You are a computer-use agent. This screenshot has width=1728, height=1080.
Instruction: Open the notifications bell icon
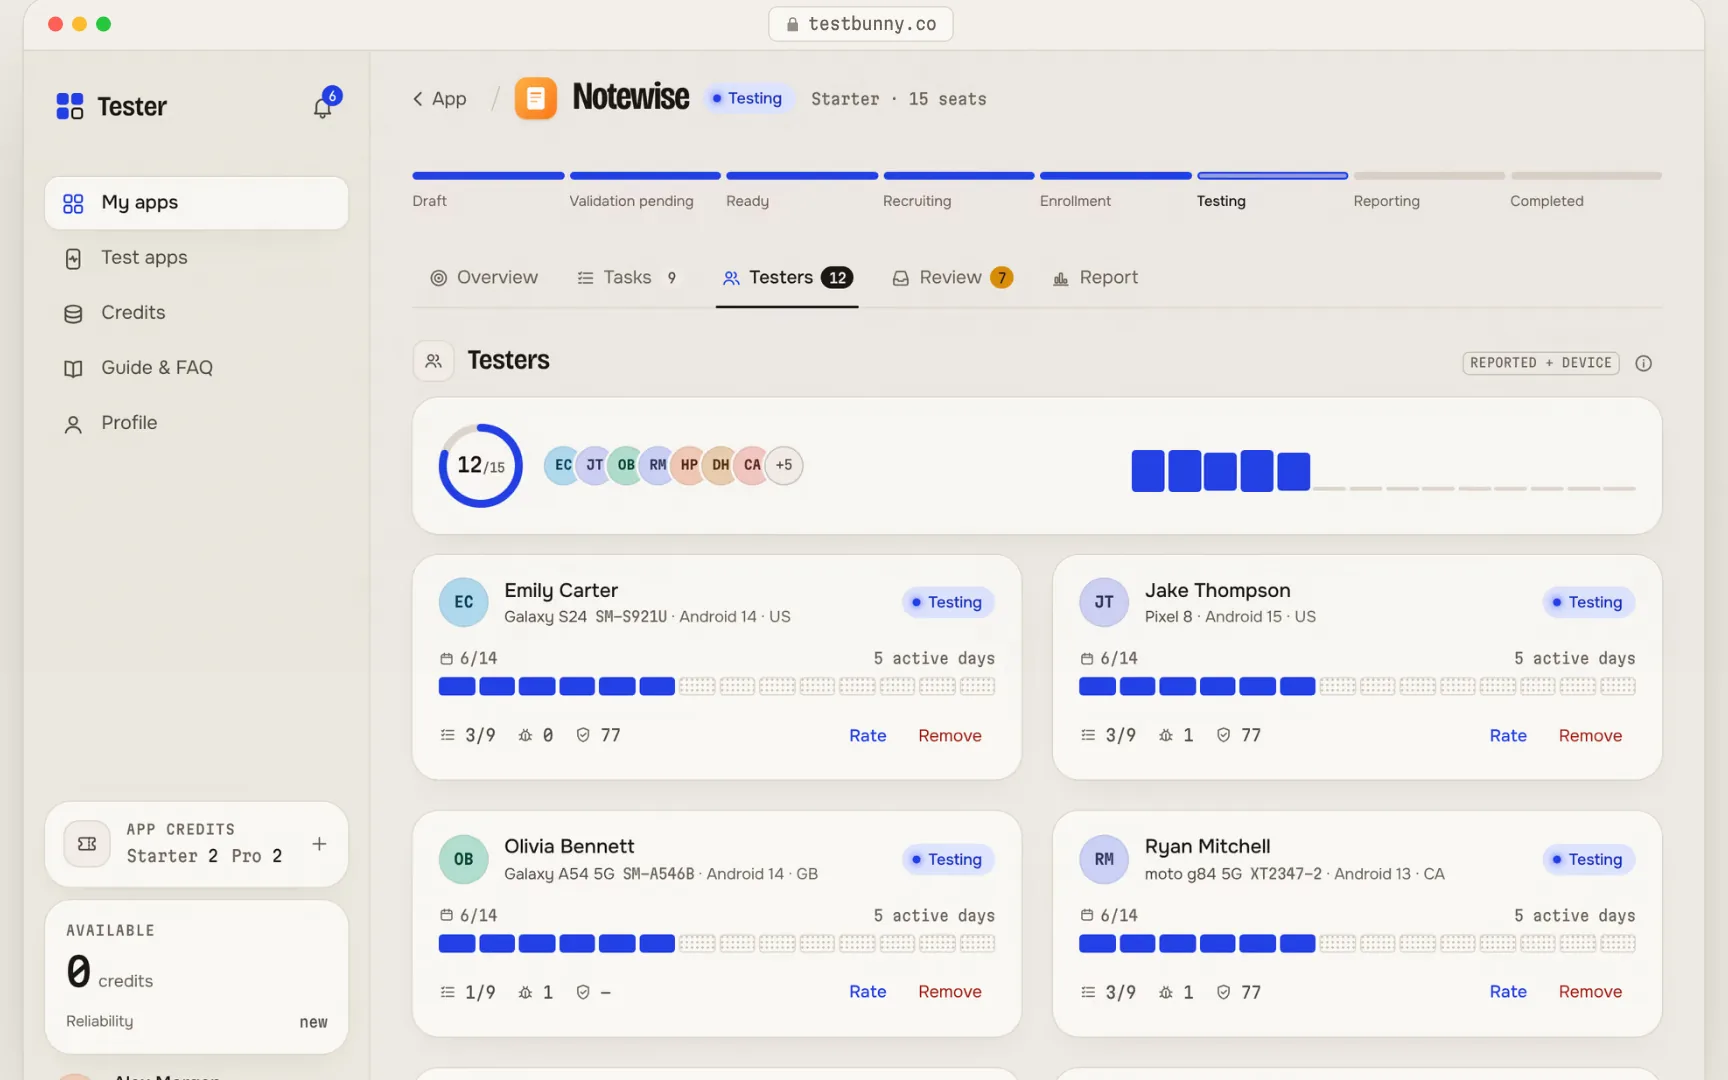click(x=323, y=106)
